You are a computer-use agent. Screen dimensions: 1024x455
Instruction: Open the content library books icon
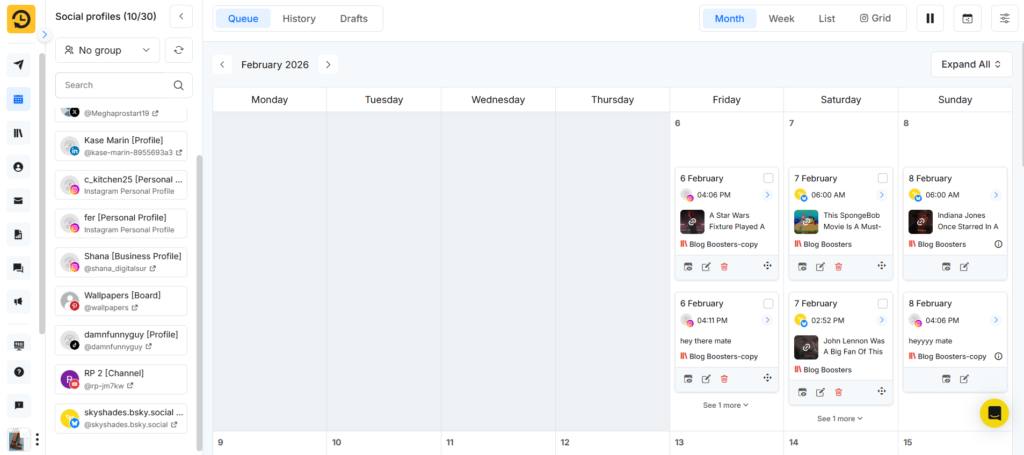coord(18,133)
